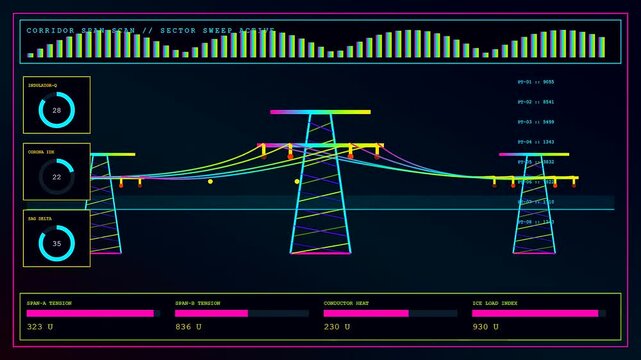Click the SPAN-B TENSION pink progress bar
Viewport: 641px width, 360px height.
pos(242,313)
